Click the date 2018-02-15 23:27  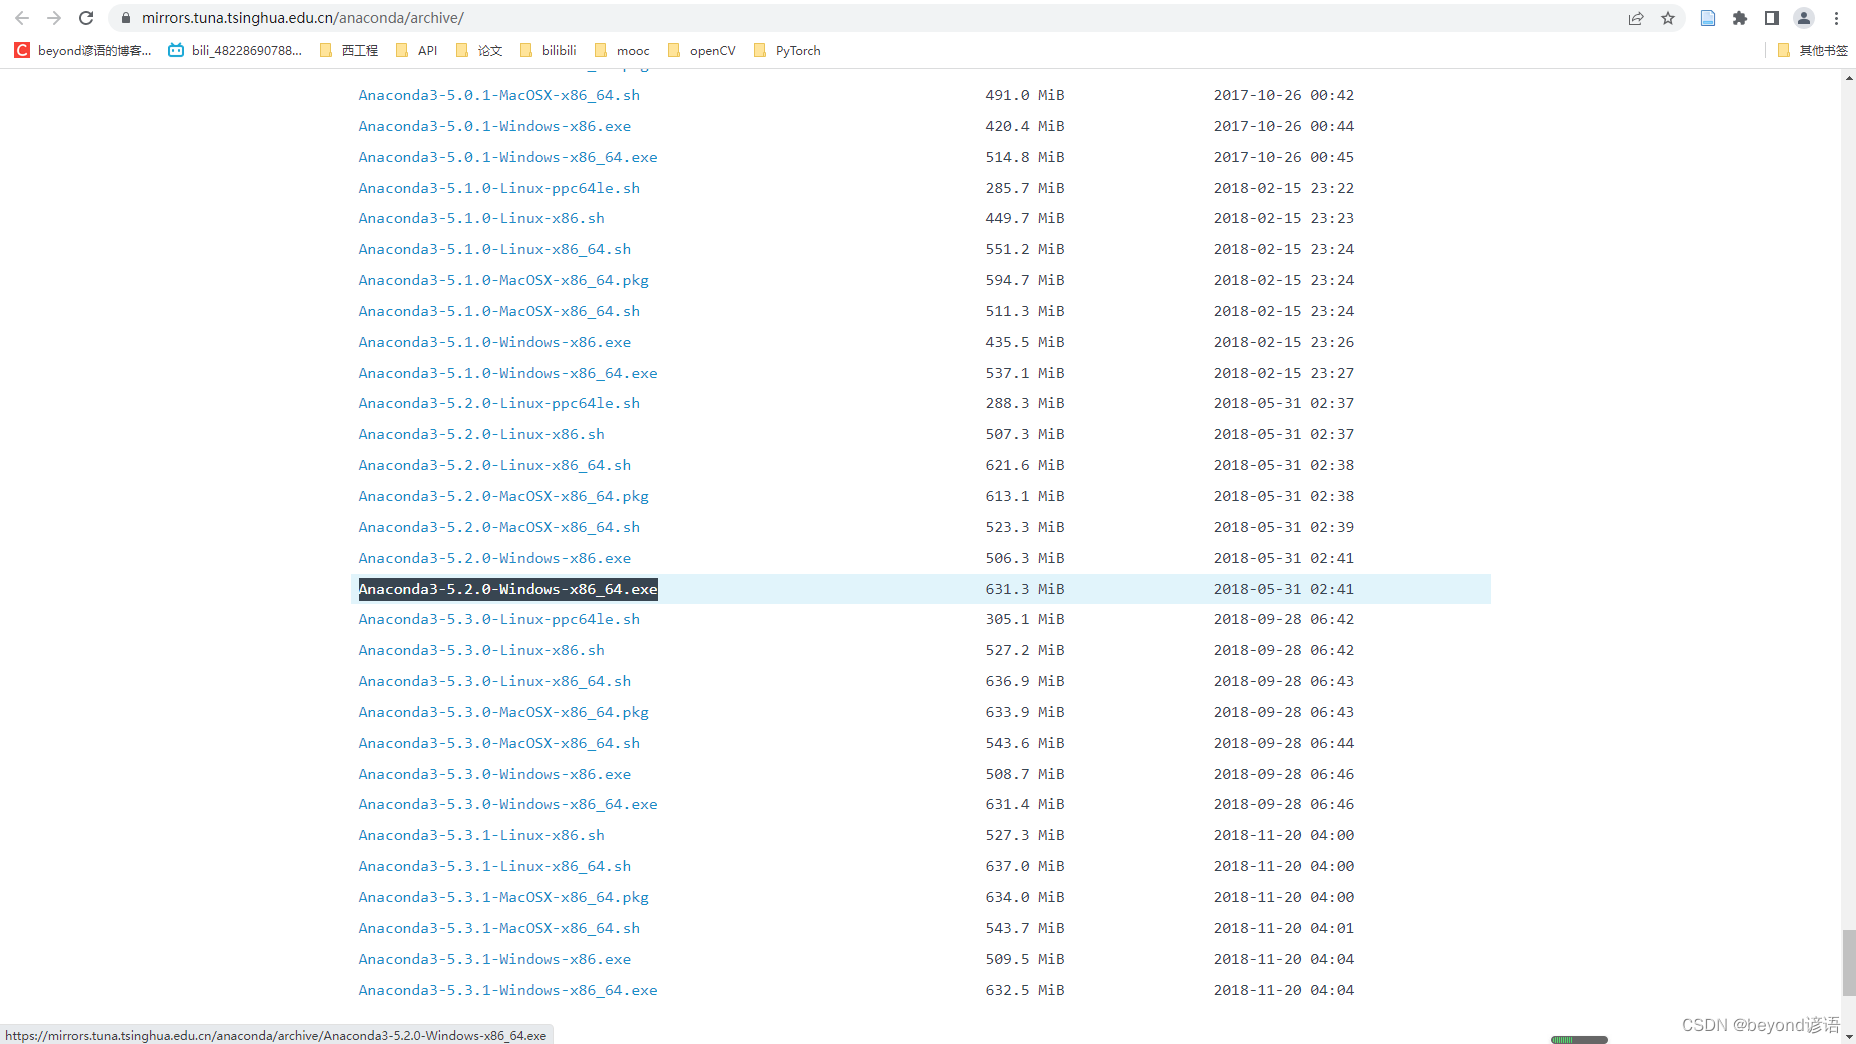(x=1284, y=373)
